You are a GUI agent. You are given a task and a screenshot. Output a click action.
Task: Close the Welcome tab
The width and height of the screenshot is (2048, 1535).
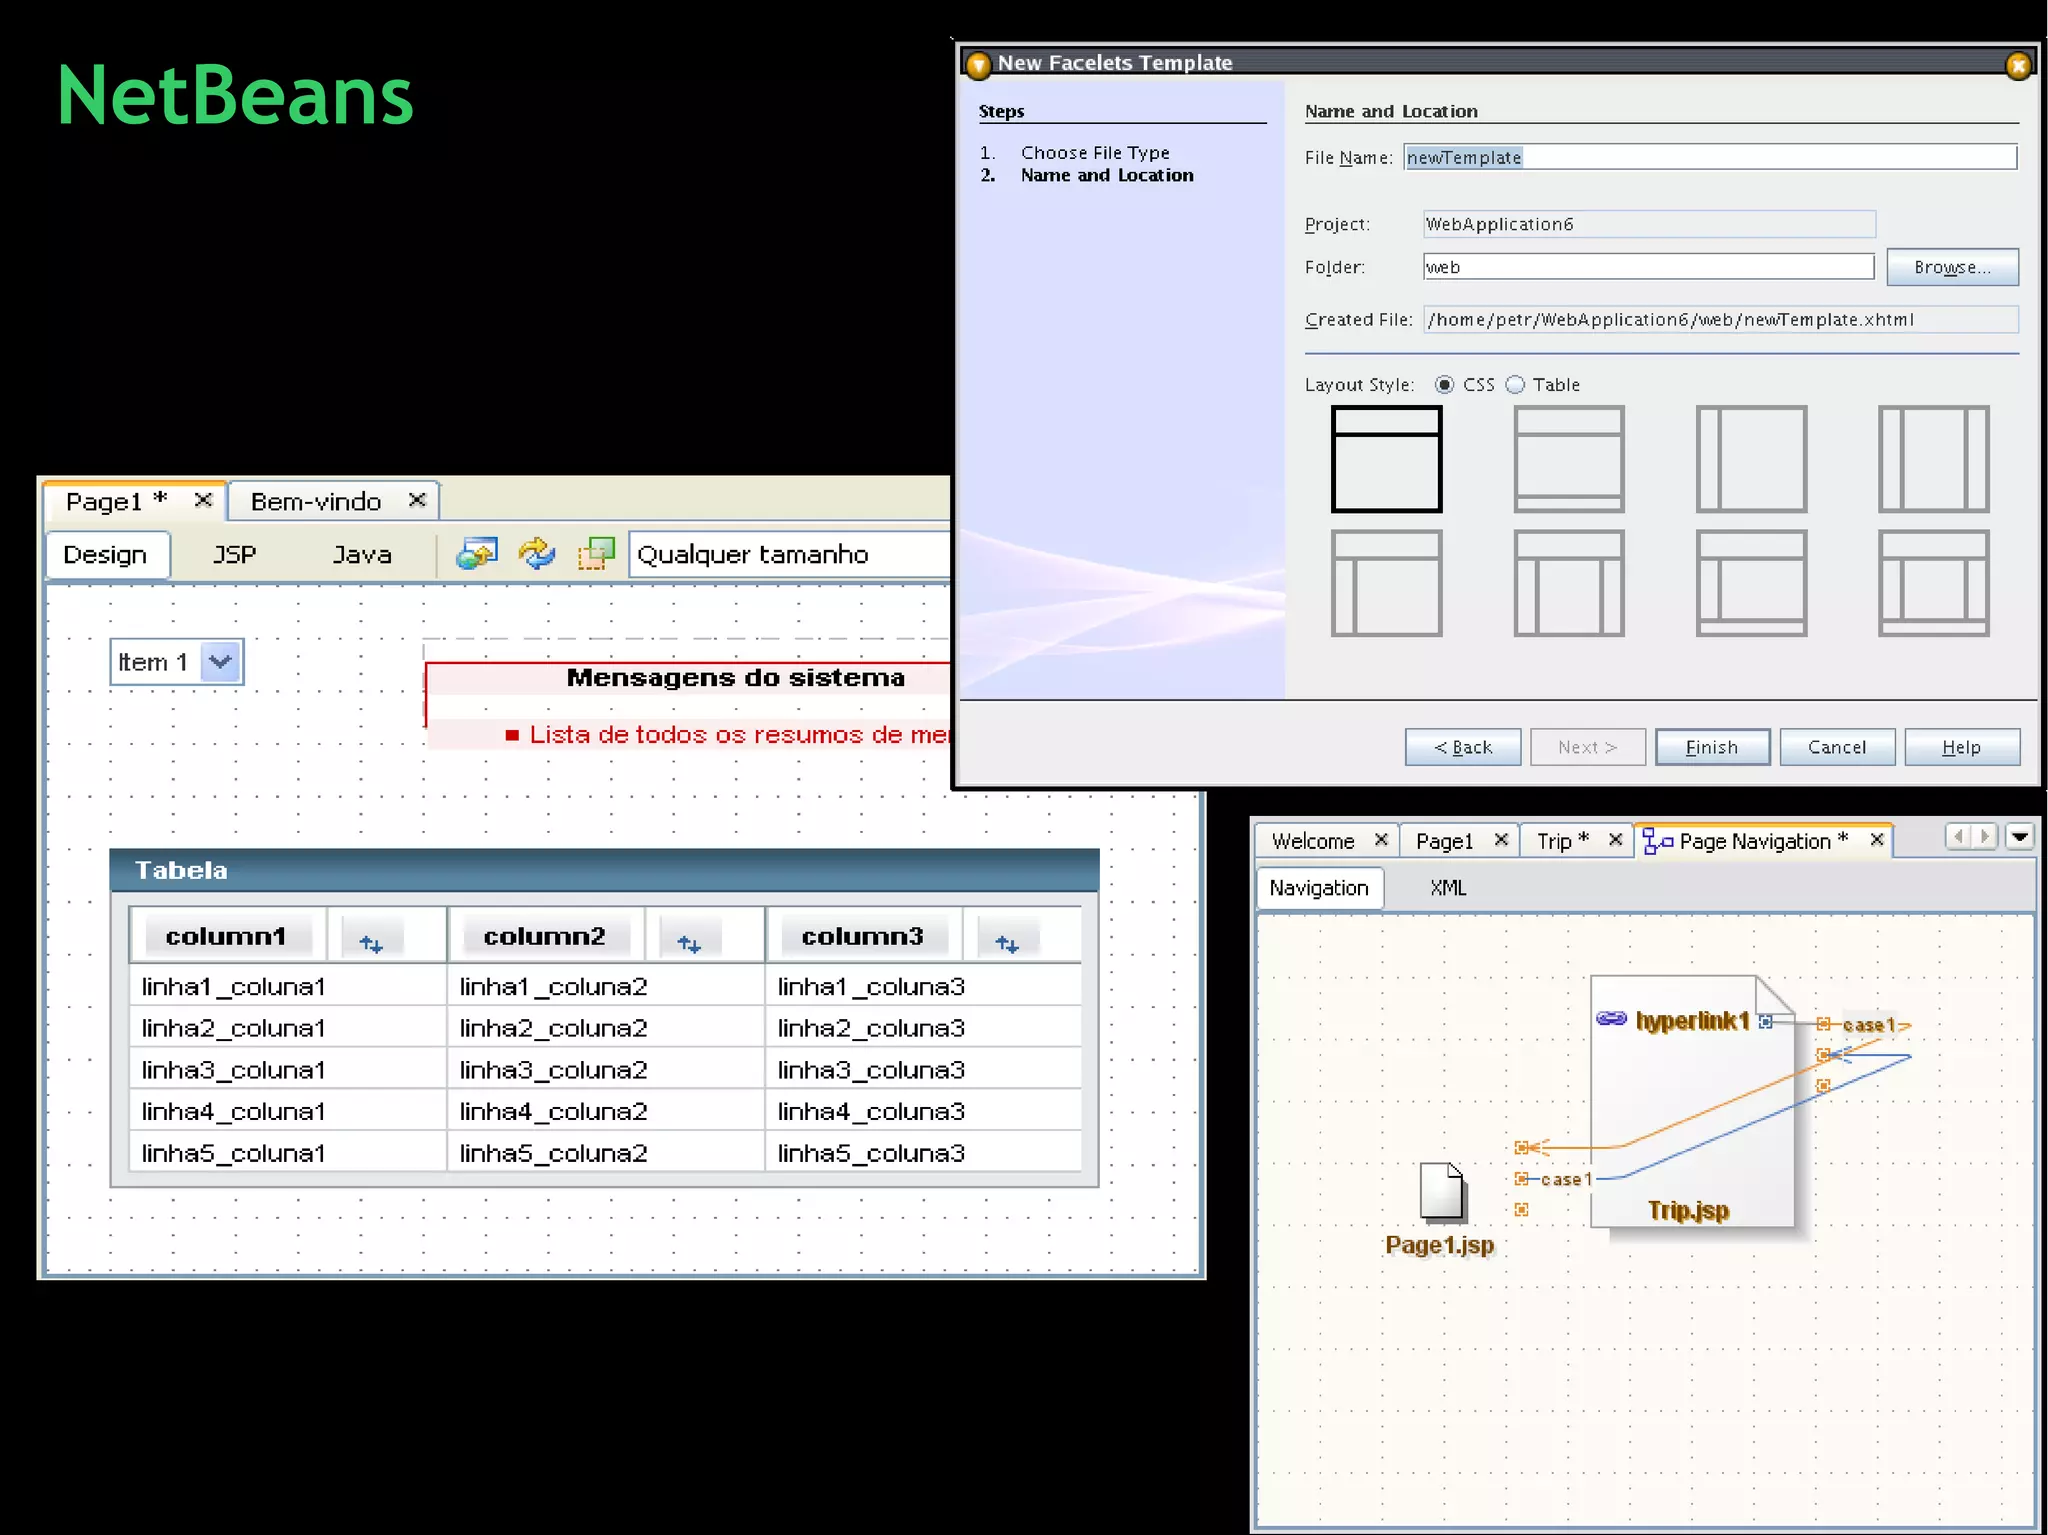tap(1381, 839)
